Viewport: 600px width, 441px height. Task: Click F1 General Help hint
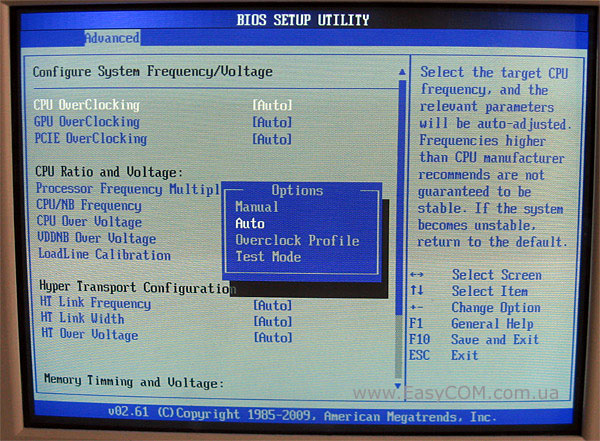(x=471, y=324)
